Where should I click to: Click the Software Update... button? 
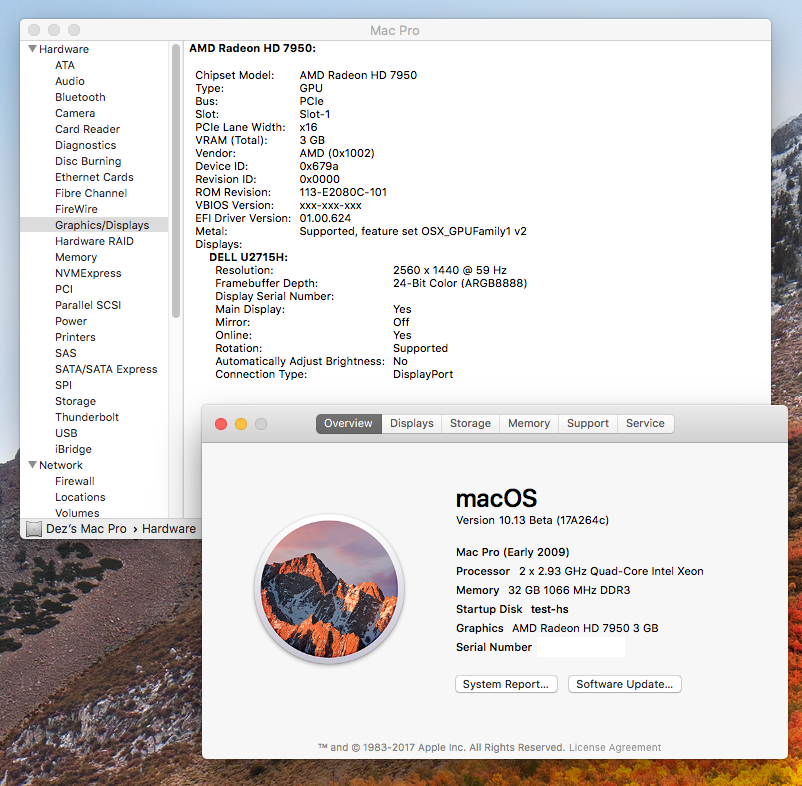click(x=625, y=684)
